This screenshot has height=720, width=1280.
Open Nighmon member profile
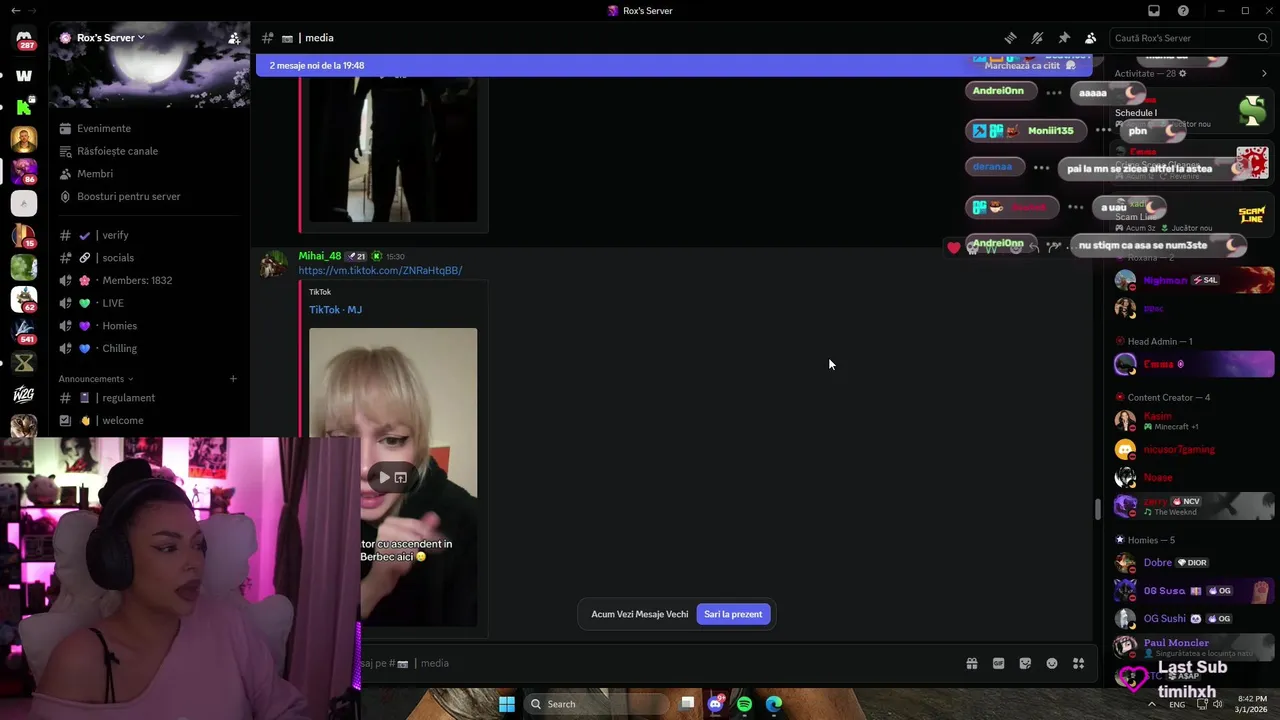pos(1194,280)
